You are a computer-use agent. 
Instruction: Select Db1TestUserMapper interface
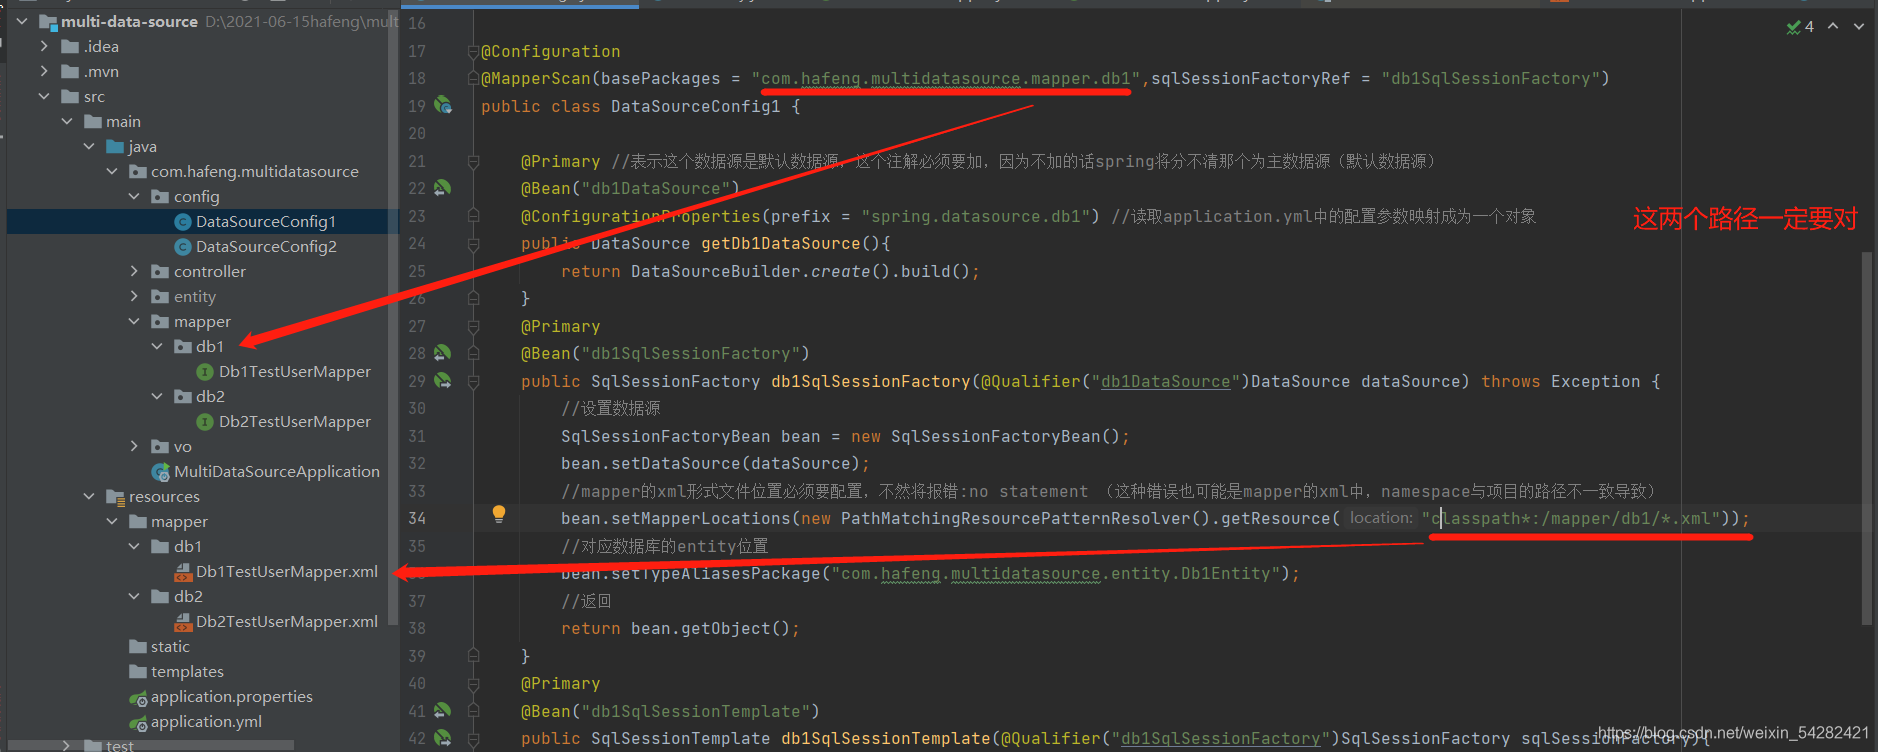click(x=295, y=371)
